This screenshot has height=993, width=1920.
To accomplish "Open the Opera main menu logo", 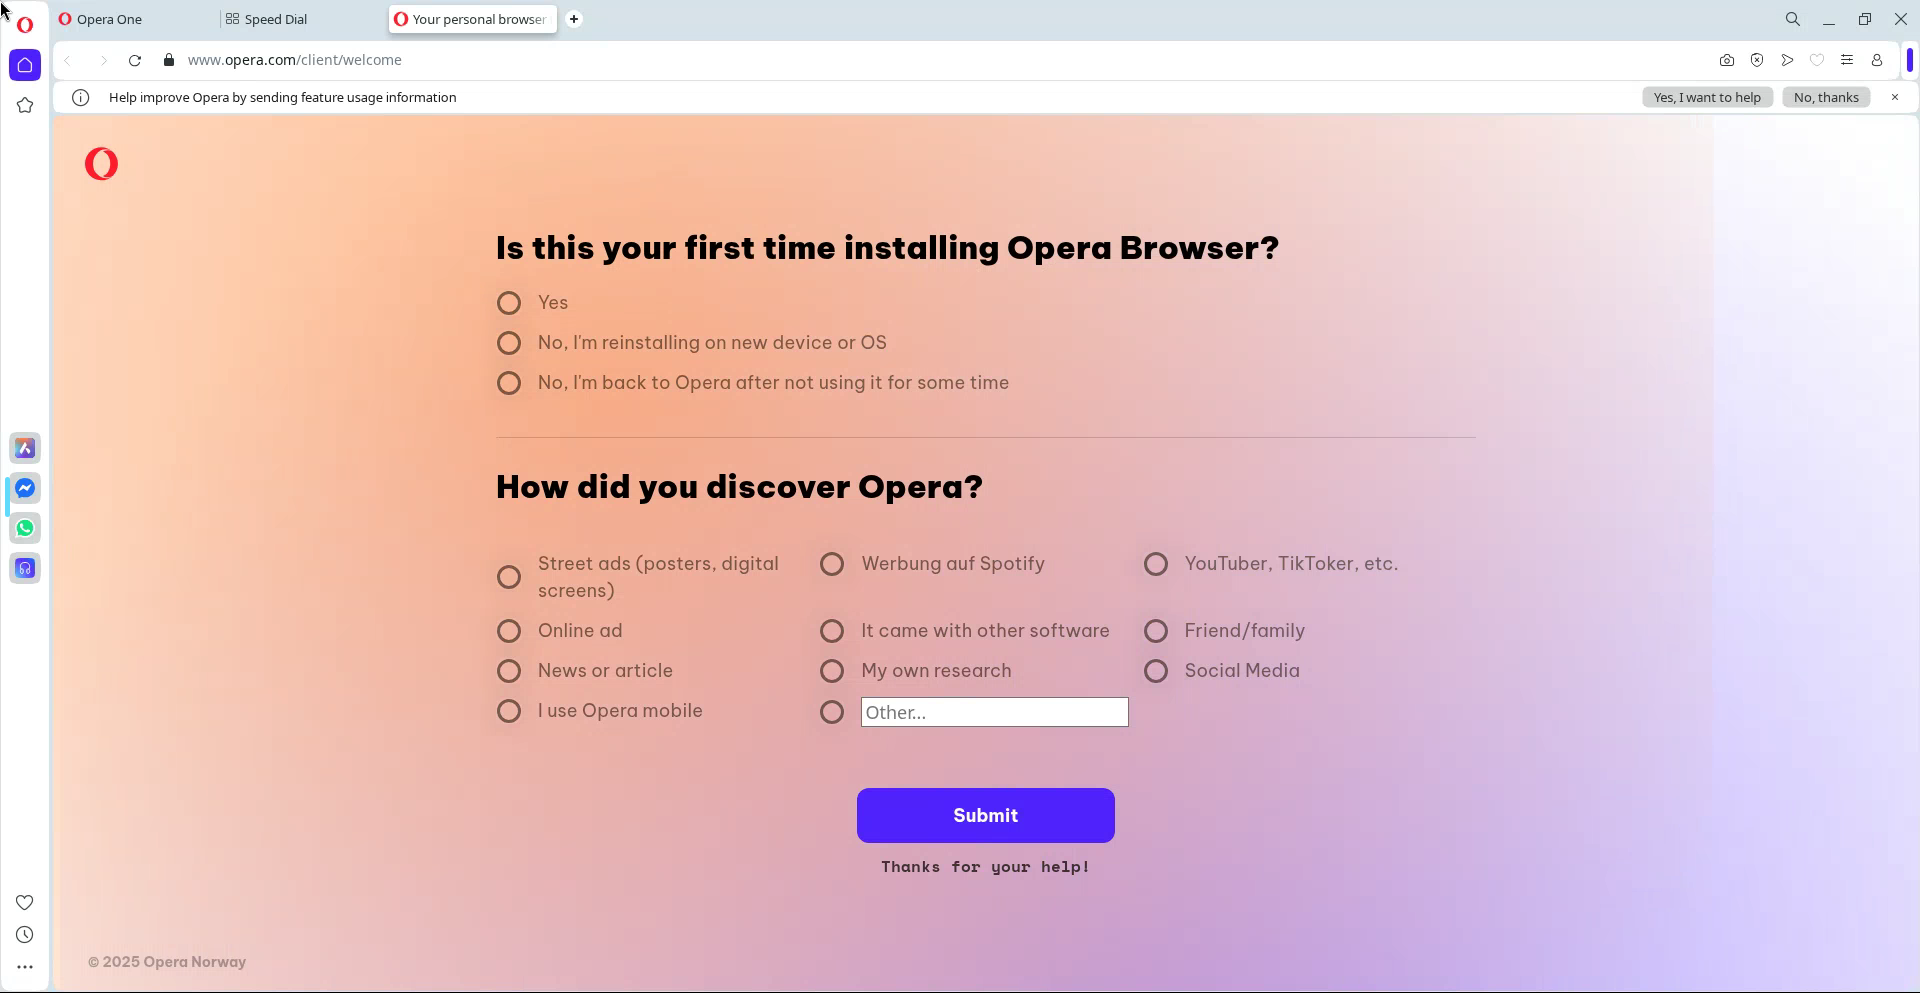I will [x=25, y=24].
